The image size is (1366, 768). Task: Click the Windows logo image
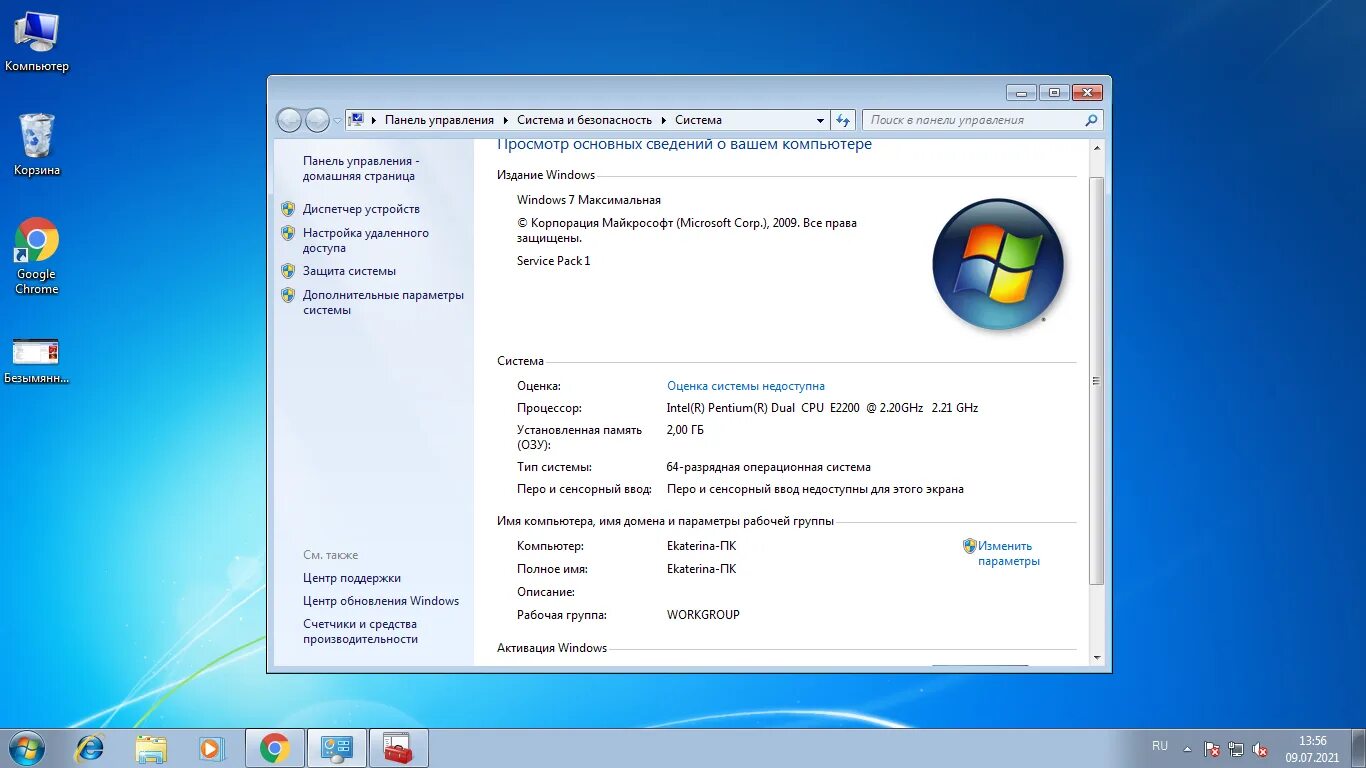998,265
